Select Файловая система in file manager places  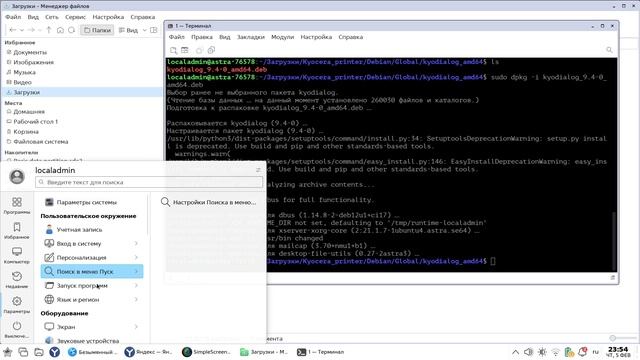(x=37, y=142)
